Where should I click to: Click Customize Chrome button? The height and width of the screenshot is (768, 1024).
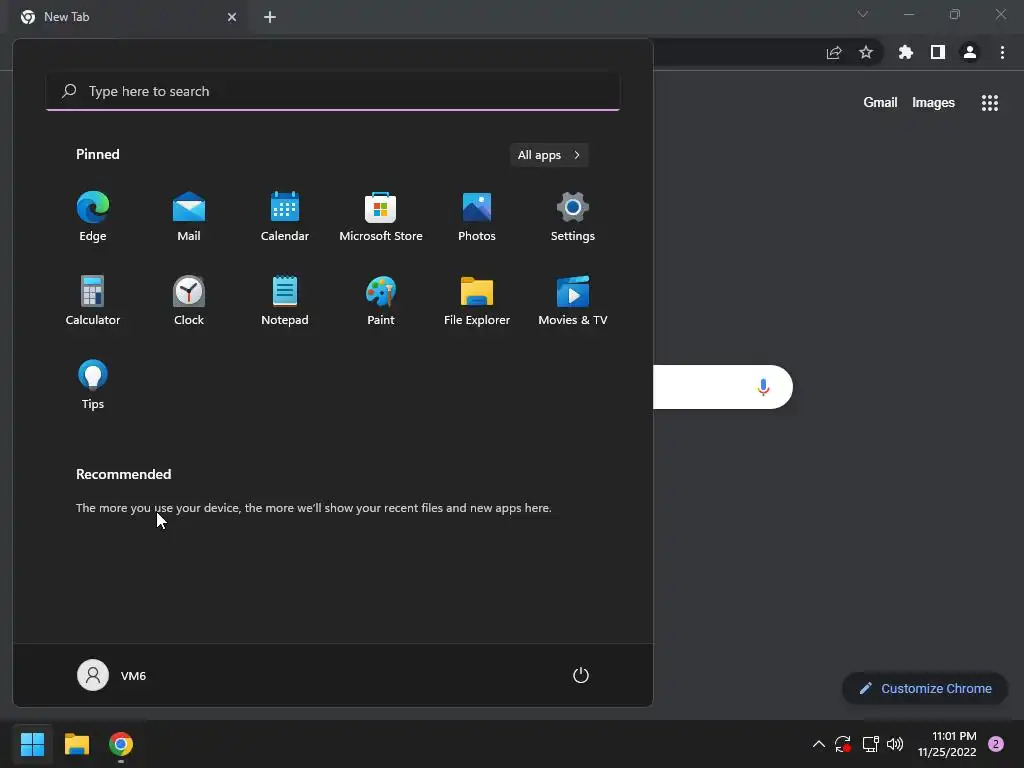(925, 688)
